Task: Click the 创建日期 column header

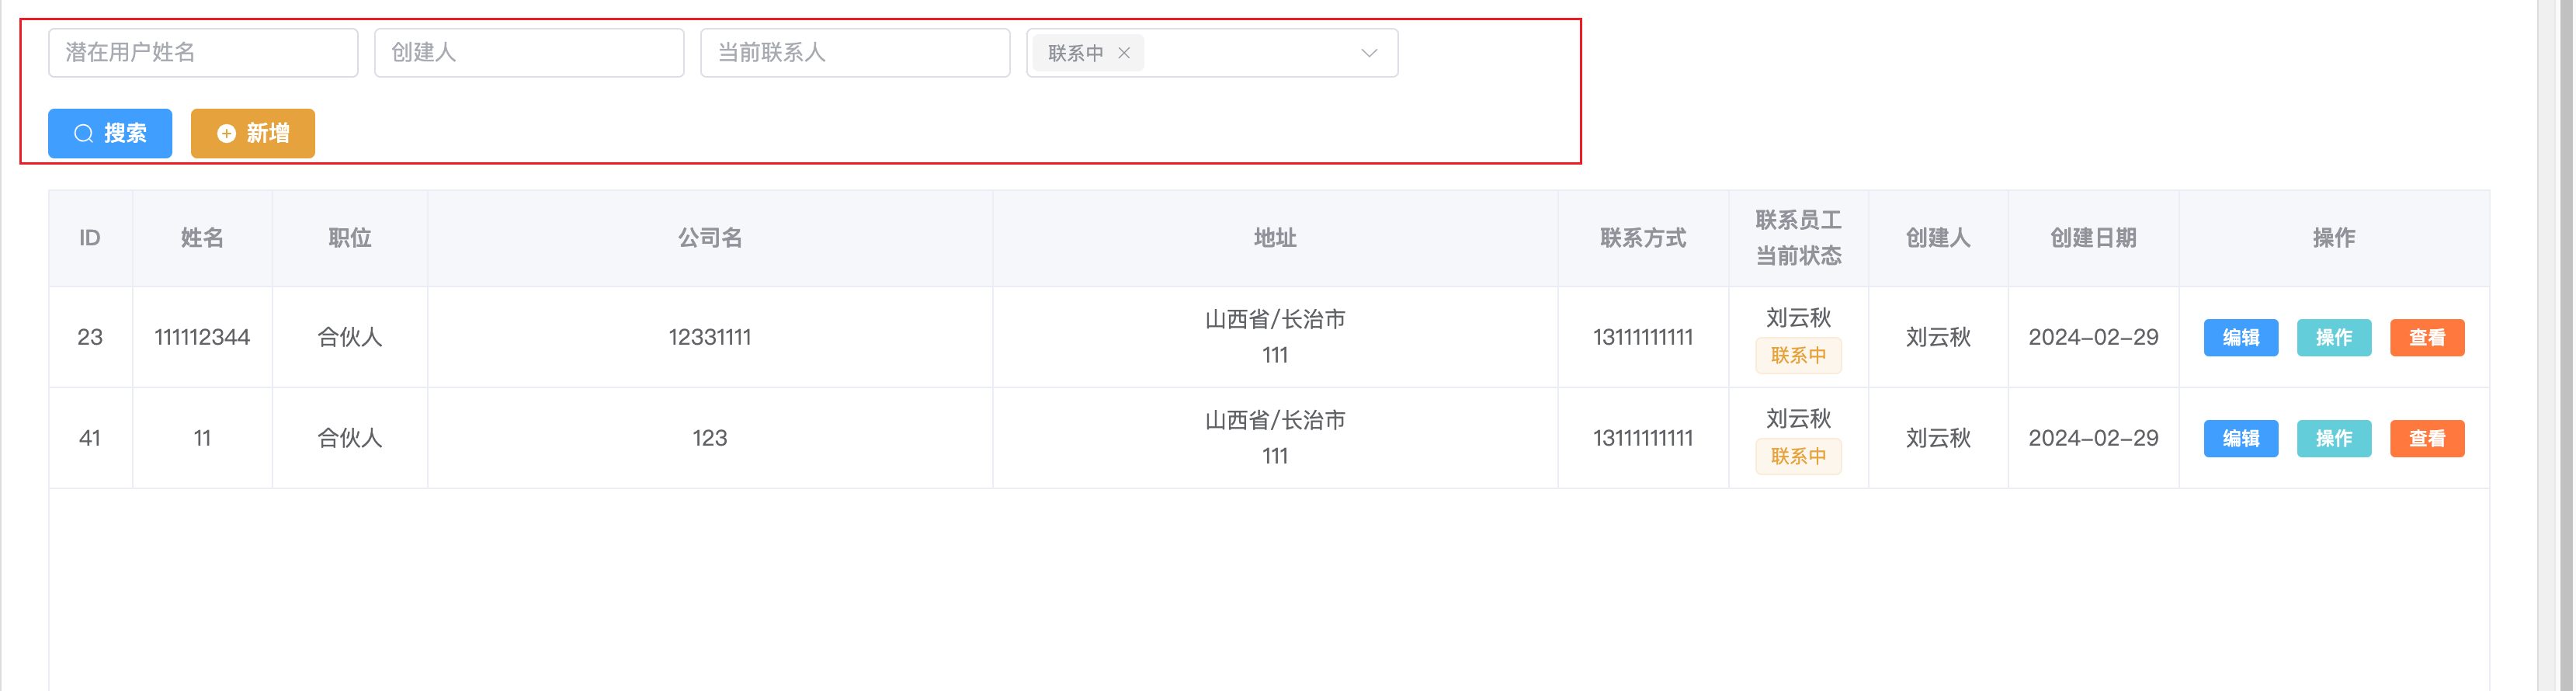Action: [x=2093, y=238]
